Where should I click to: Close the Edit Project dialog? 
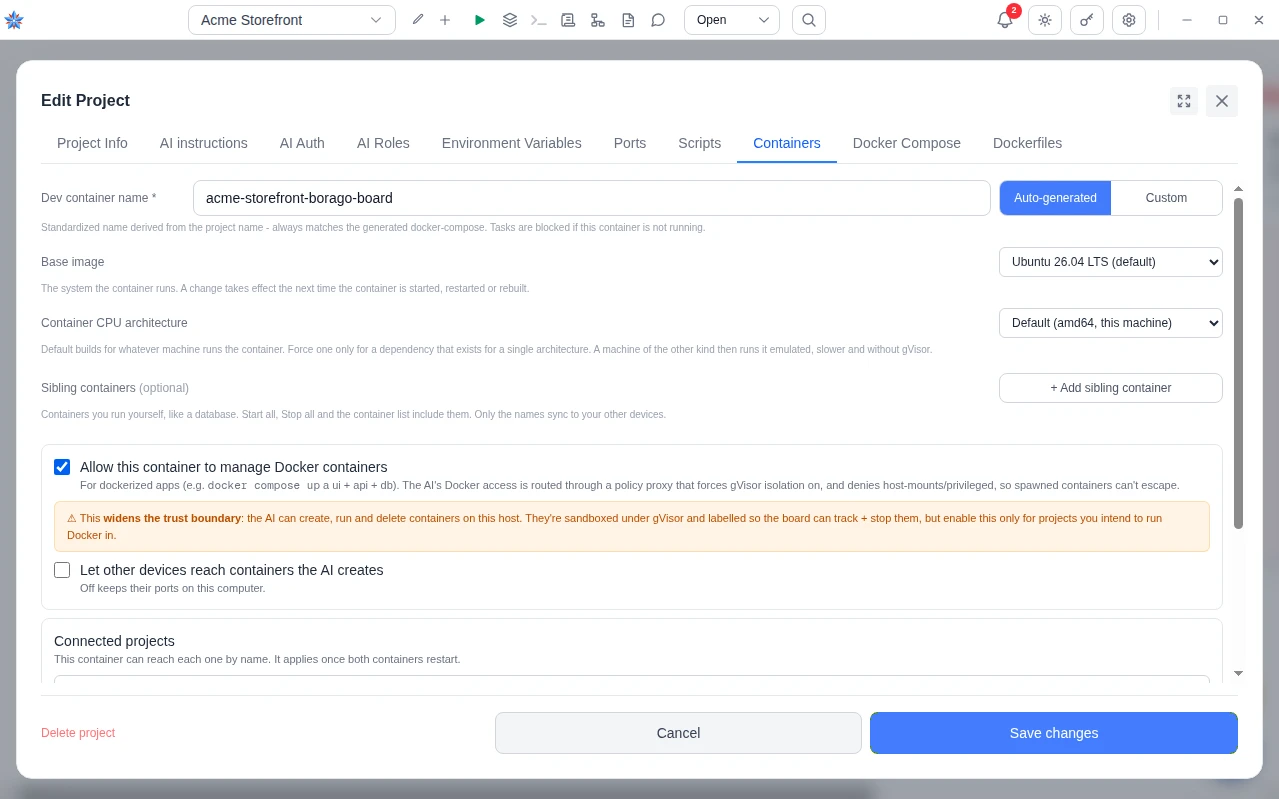(1222, 101)
